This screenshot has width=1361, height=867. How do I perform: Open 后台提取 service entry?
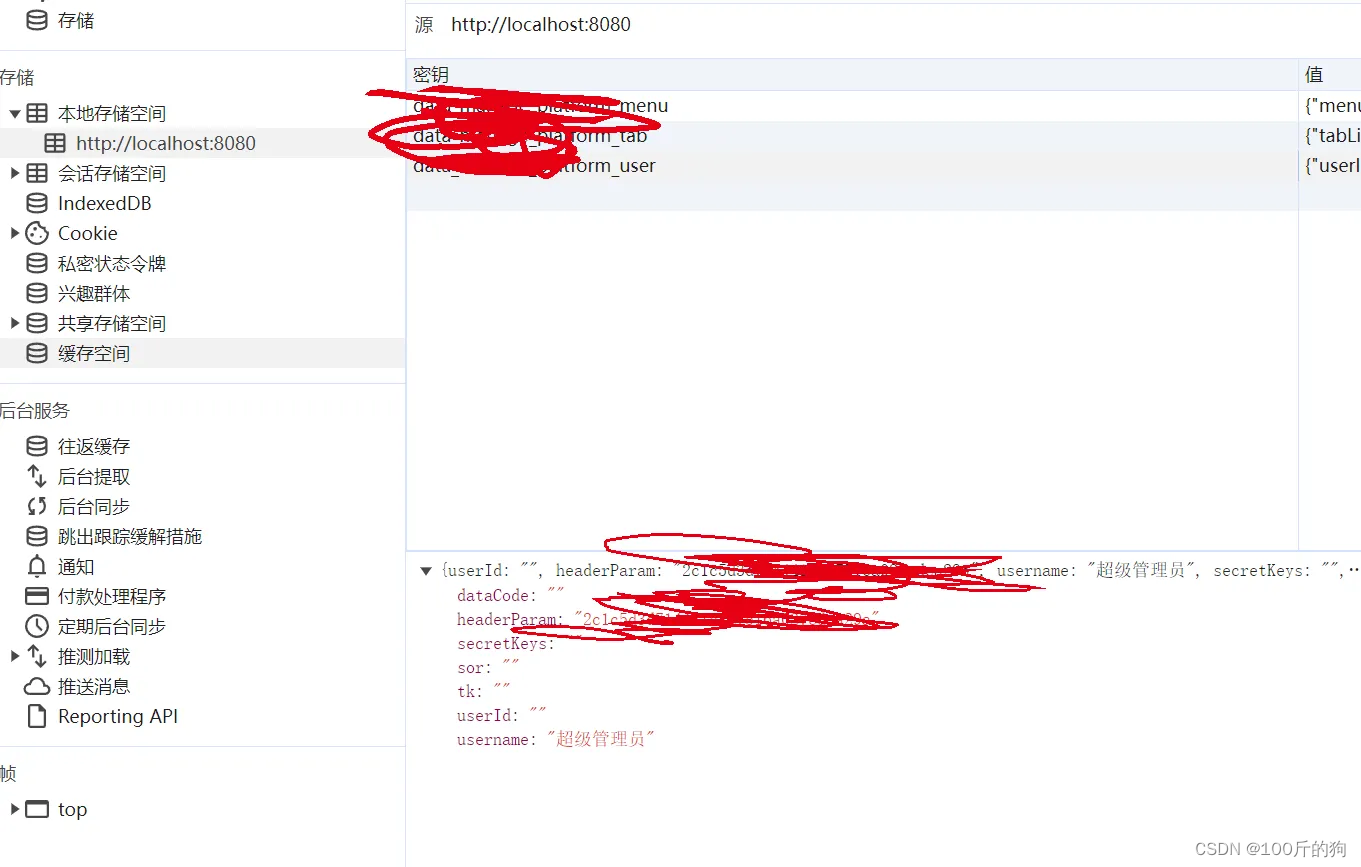tap(94, 477)
